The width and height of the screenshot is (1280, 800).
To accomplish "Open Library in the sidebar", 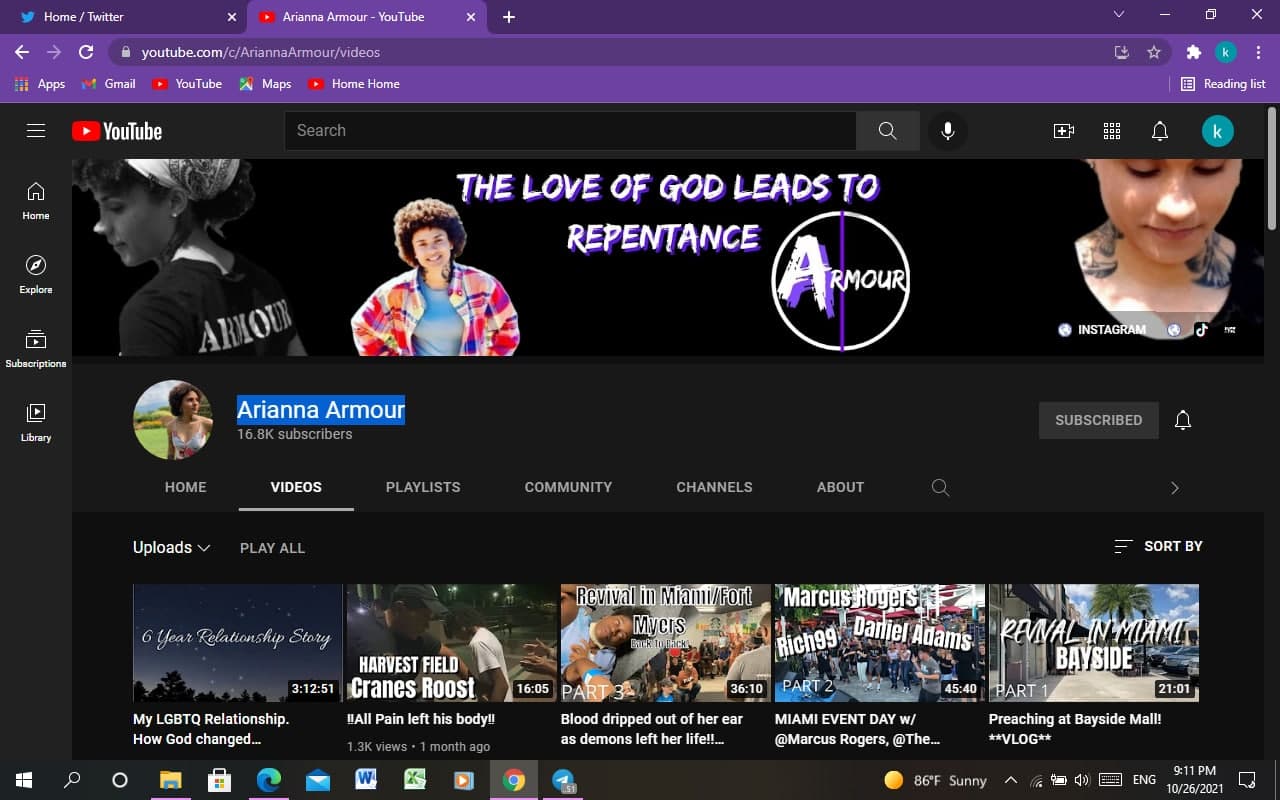I will click(36, 422).
